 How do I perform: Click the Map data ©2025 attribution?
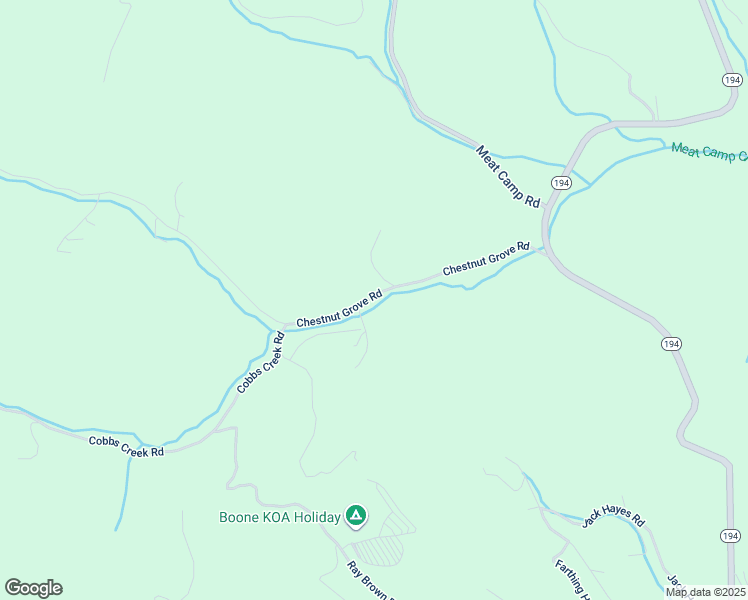(x=705, y=592)
